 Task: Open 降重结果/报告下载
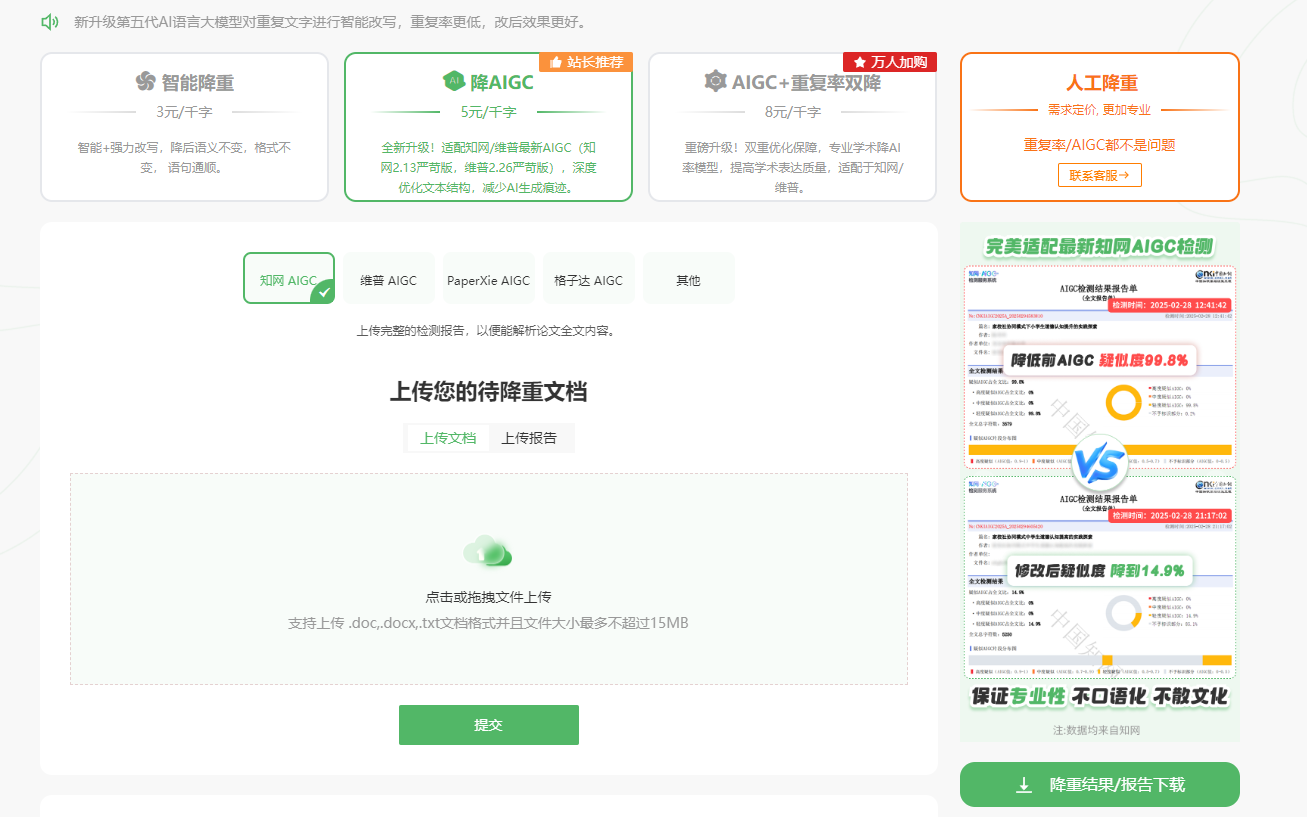1100,785
